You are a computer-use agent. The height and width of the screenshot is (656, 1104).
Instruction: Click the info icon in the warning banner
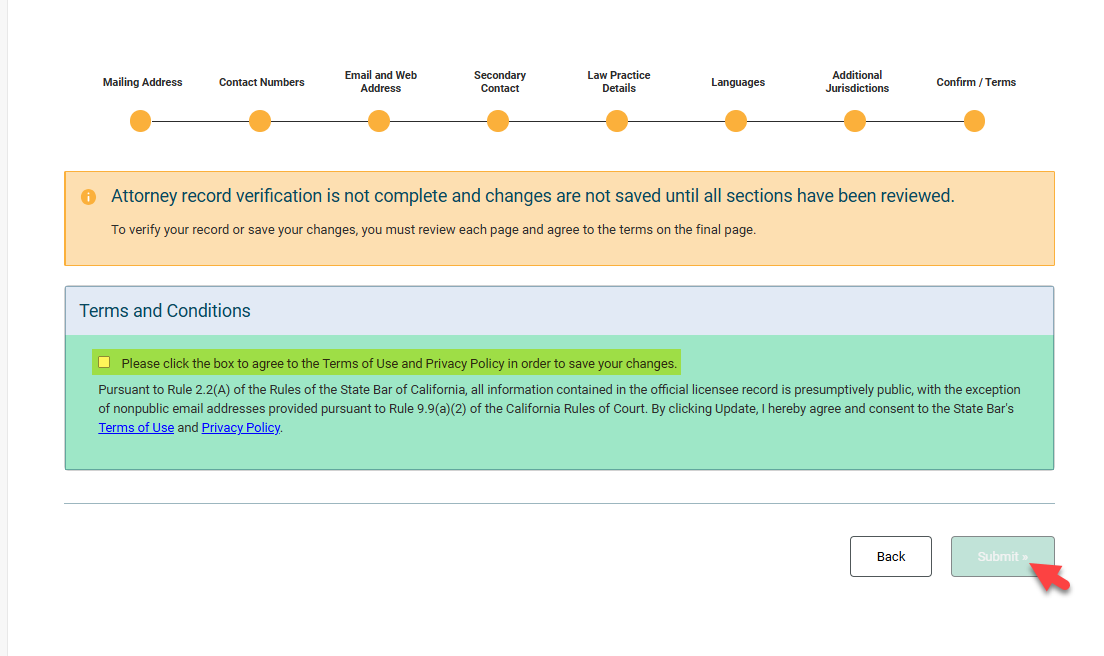click(x=89, y=197)
